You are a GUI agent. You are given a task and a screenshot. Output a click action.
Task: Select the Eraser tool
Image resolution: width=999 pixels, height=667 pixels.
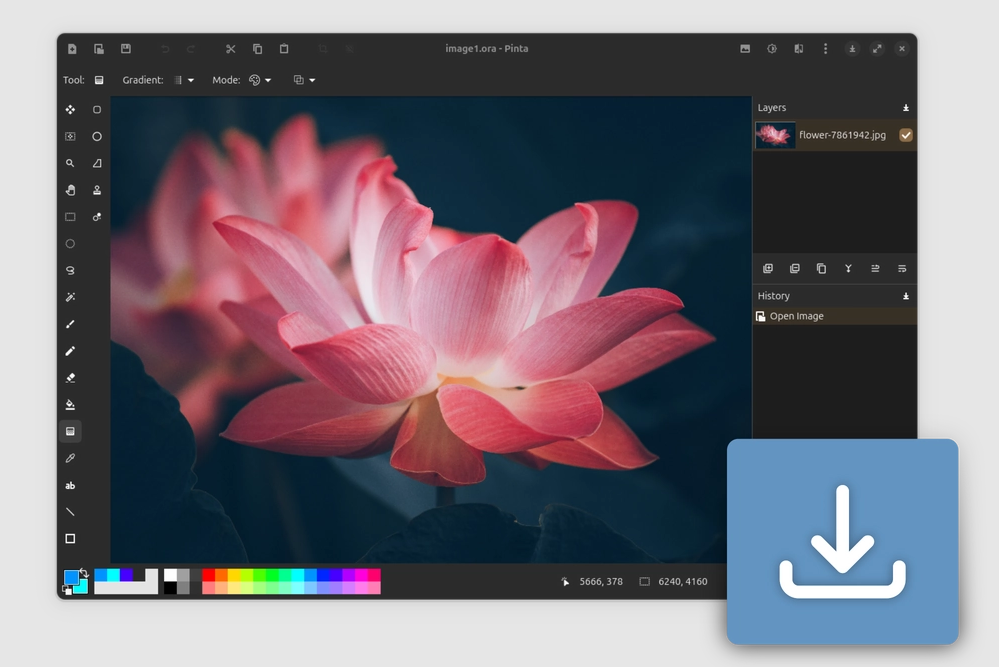[70, 378]
